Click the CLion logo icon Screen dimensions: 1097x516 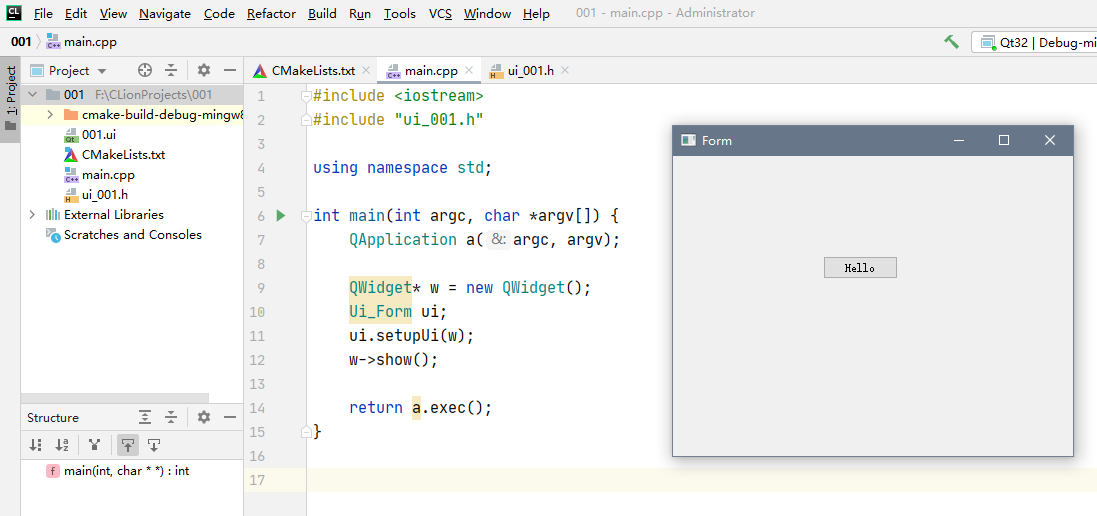13,12
